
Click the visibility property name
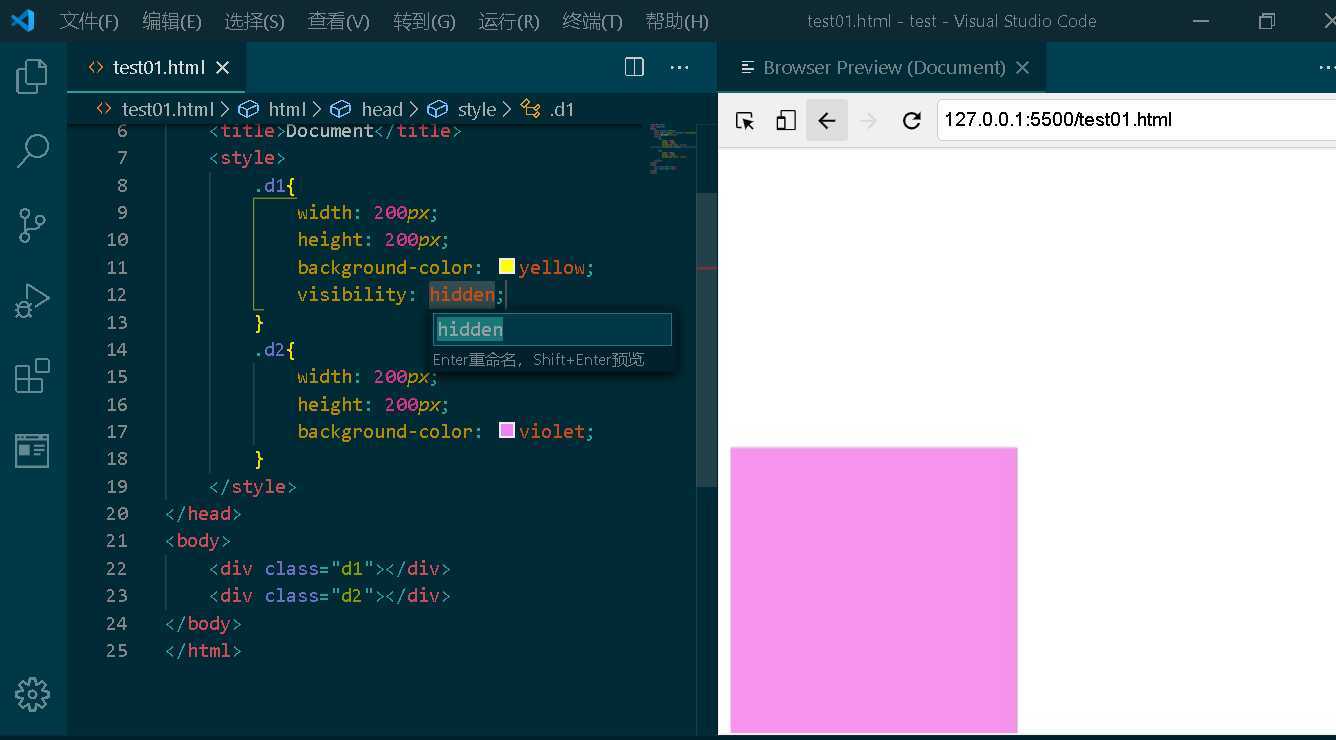pos(351,294)
